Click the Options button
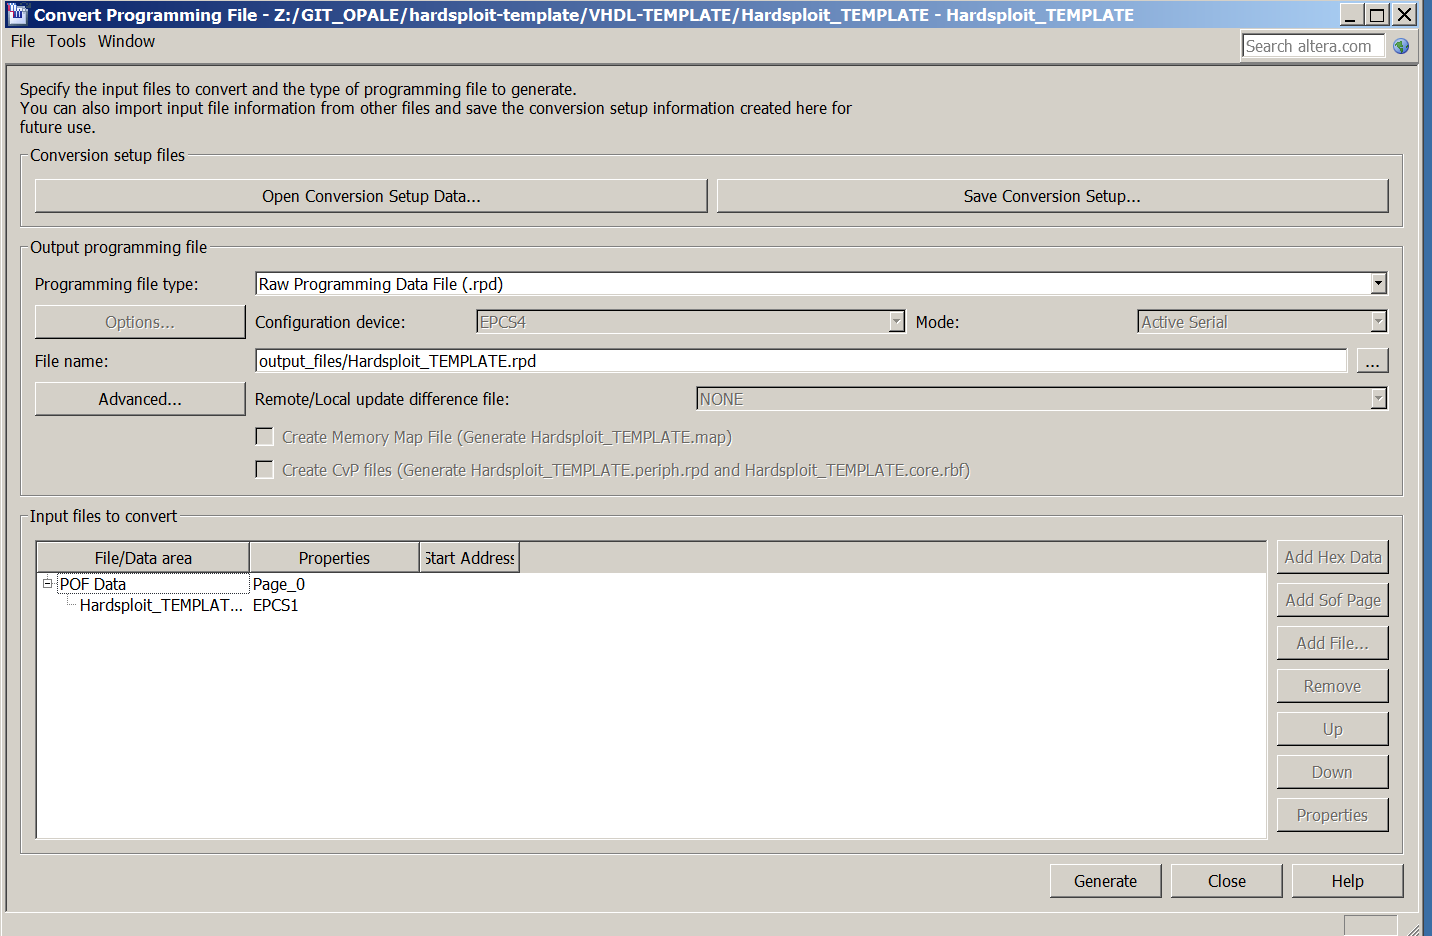Image resolution: width=1432 pixels, height=936 pixels. [140, 322]
